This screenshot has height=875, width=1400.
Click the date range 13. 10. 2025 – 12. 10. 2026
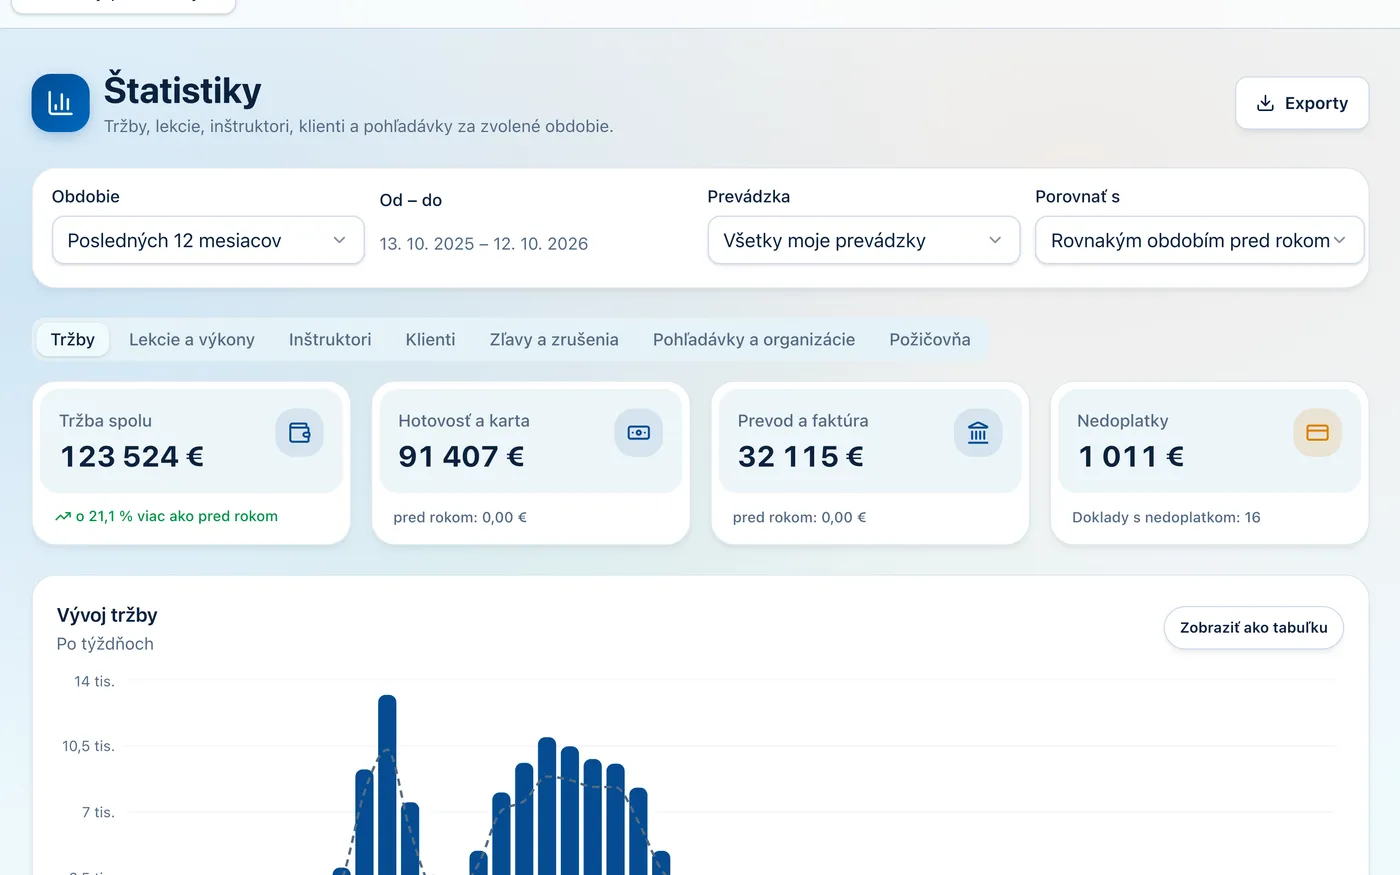pyautogui.click(x=484, y=244)
